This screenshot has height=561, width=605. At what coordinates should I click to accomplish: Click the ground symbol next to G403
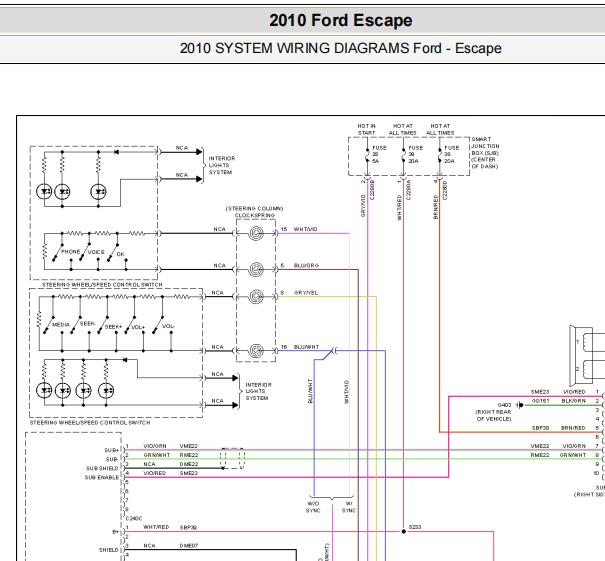point(519,405)
